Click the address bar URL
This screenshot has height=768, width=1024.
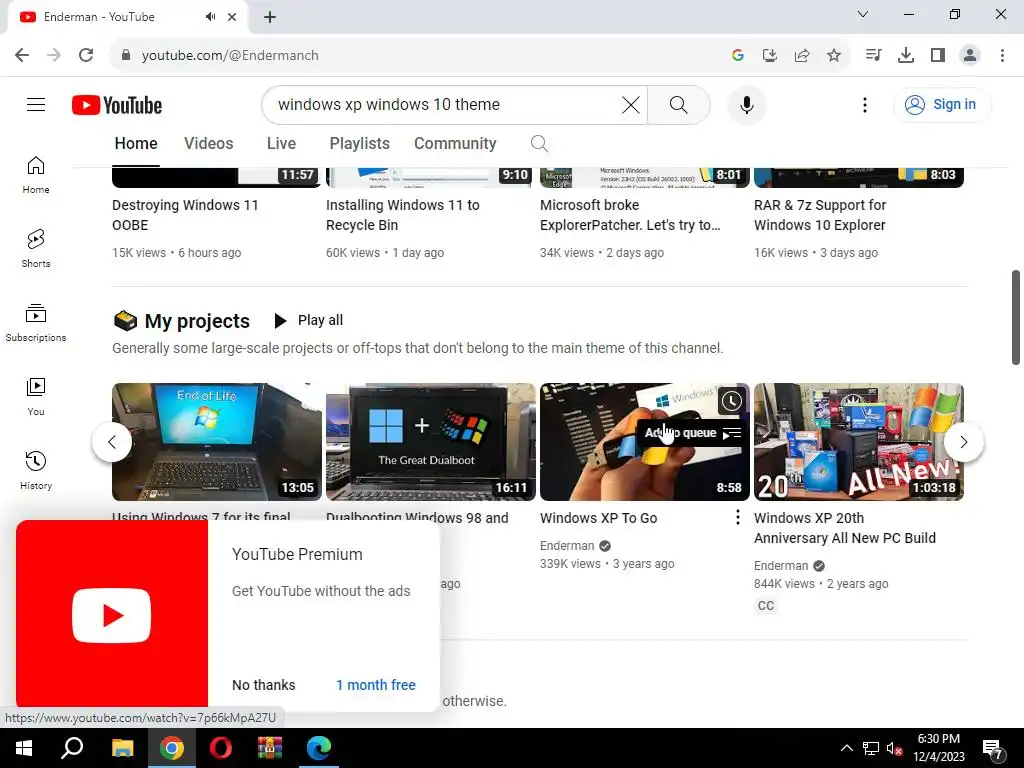point(230,56)
